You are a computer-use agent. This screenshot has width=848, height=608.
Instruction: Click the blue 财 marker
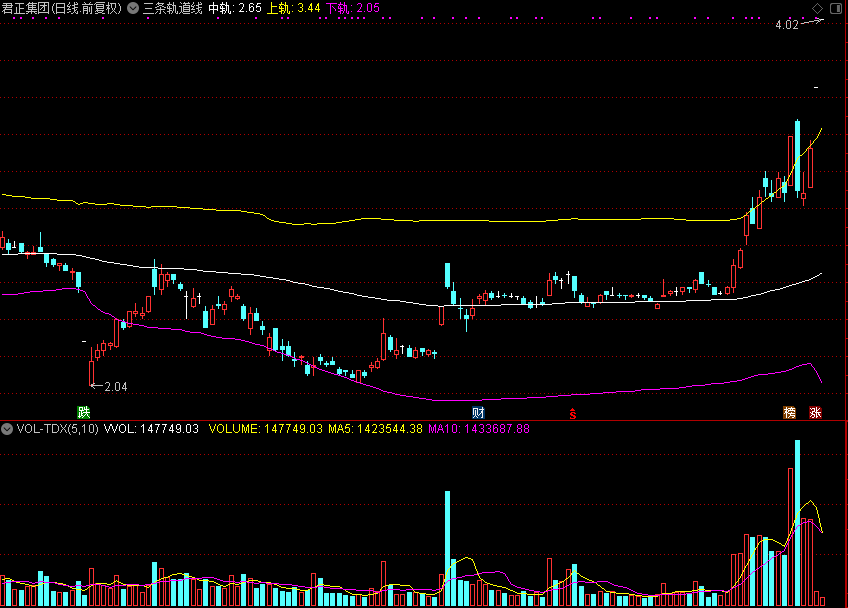point(478,413)
